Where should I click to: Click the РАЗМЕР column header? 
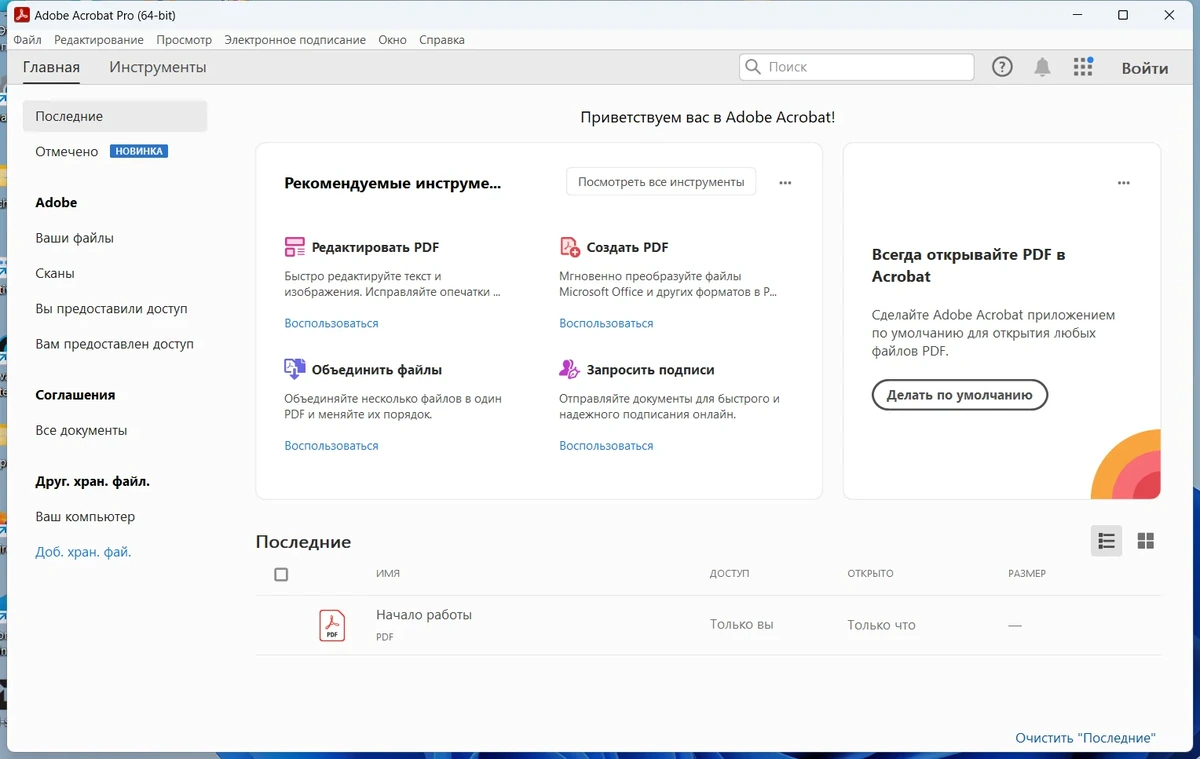coord(1027,574)
